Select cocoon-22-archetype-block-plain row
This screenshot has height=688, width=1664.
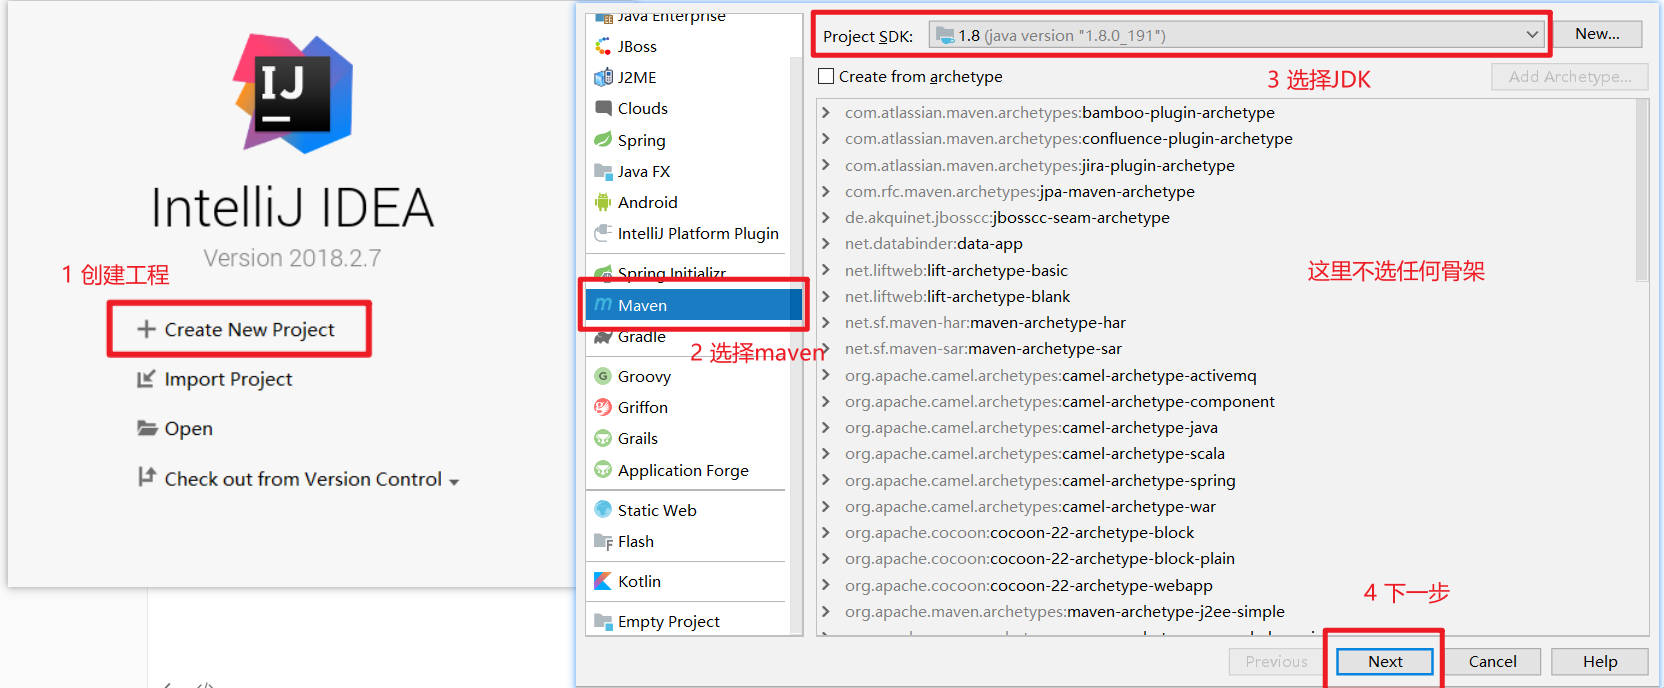pos(1226,558)
